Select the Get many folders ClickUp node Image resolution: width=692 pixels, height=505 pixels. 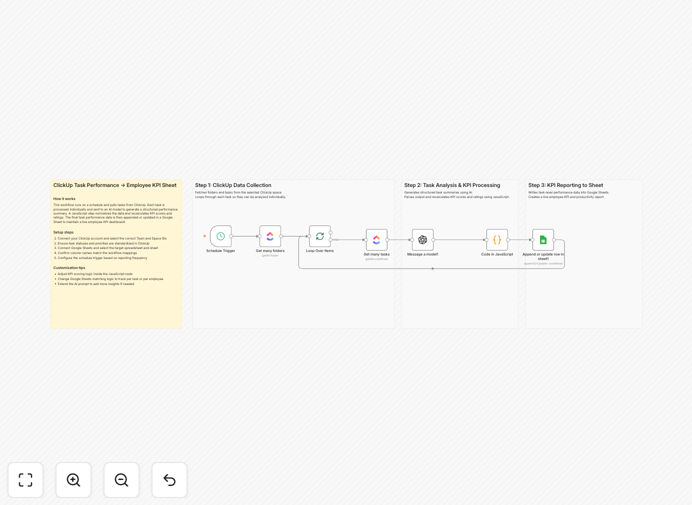coord(270,236)
